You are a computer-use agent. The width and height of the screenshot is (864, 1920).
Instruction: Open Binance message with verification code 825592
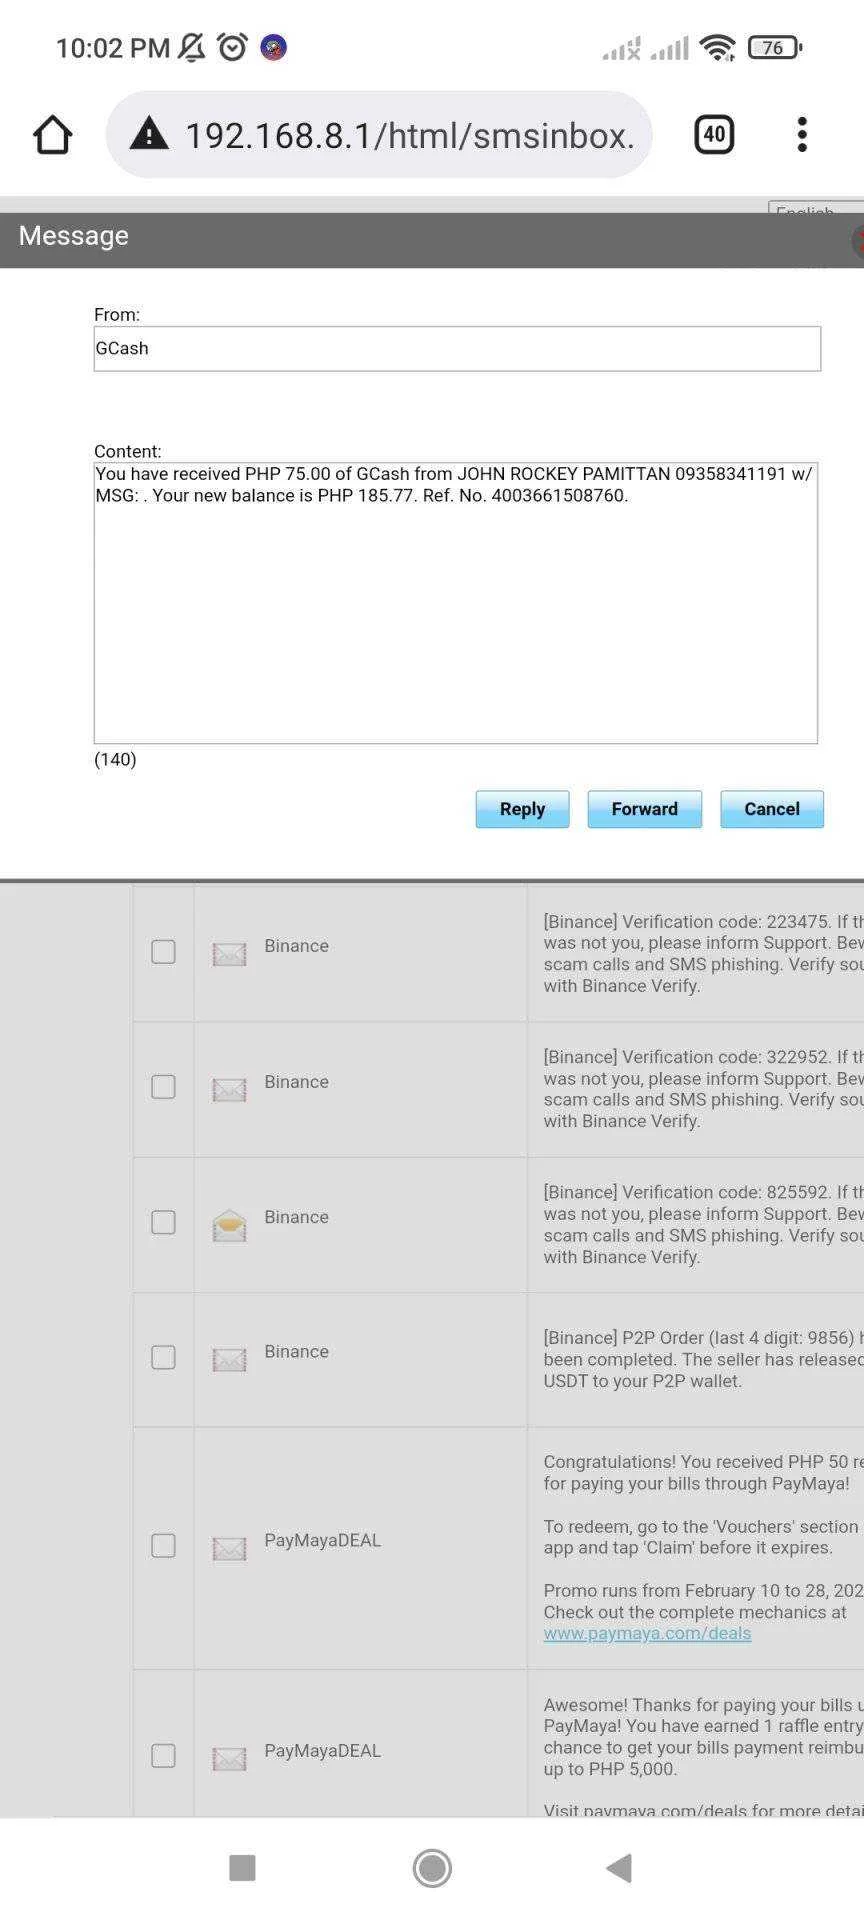pyautogui.click(x=703, y=1224)
